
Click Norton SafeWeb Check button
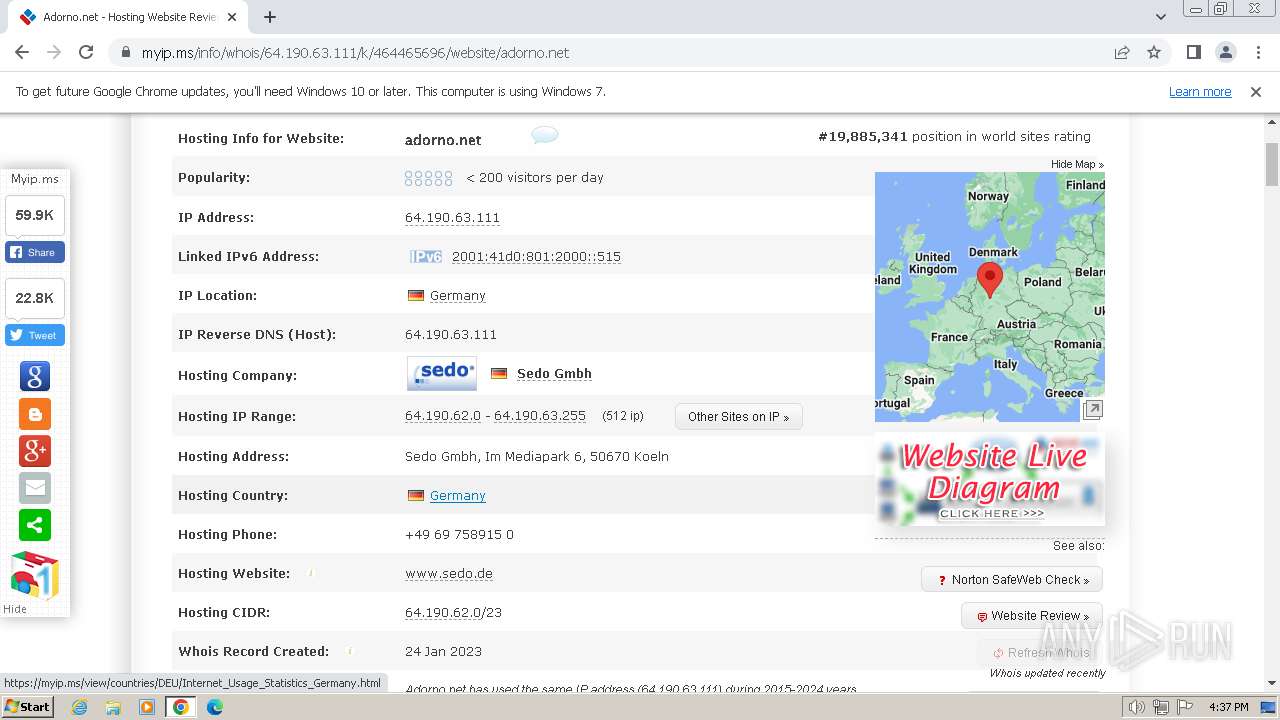click(1012, 580)
